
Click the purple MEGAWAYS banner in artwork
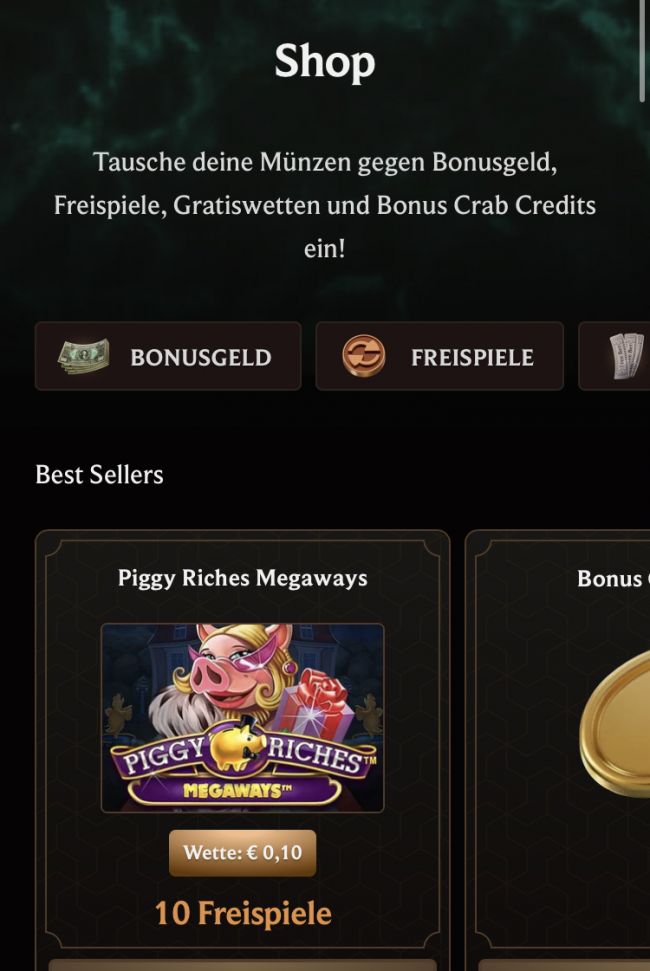pos(234,790)
